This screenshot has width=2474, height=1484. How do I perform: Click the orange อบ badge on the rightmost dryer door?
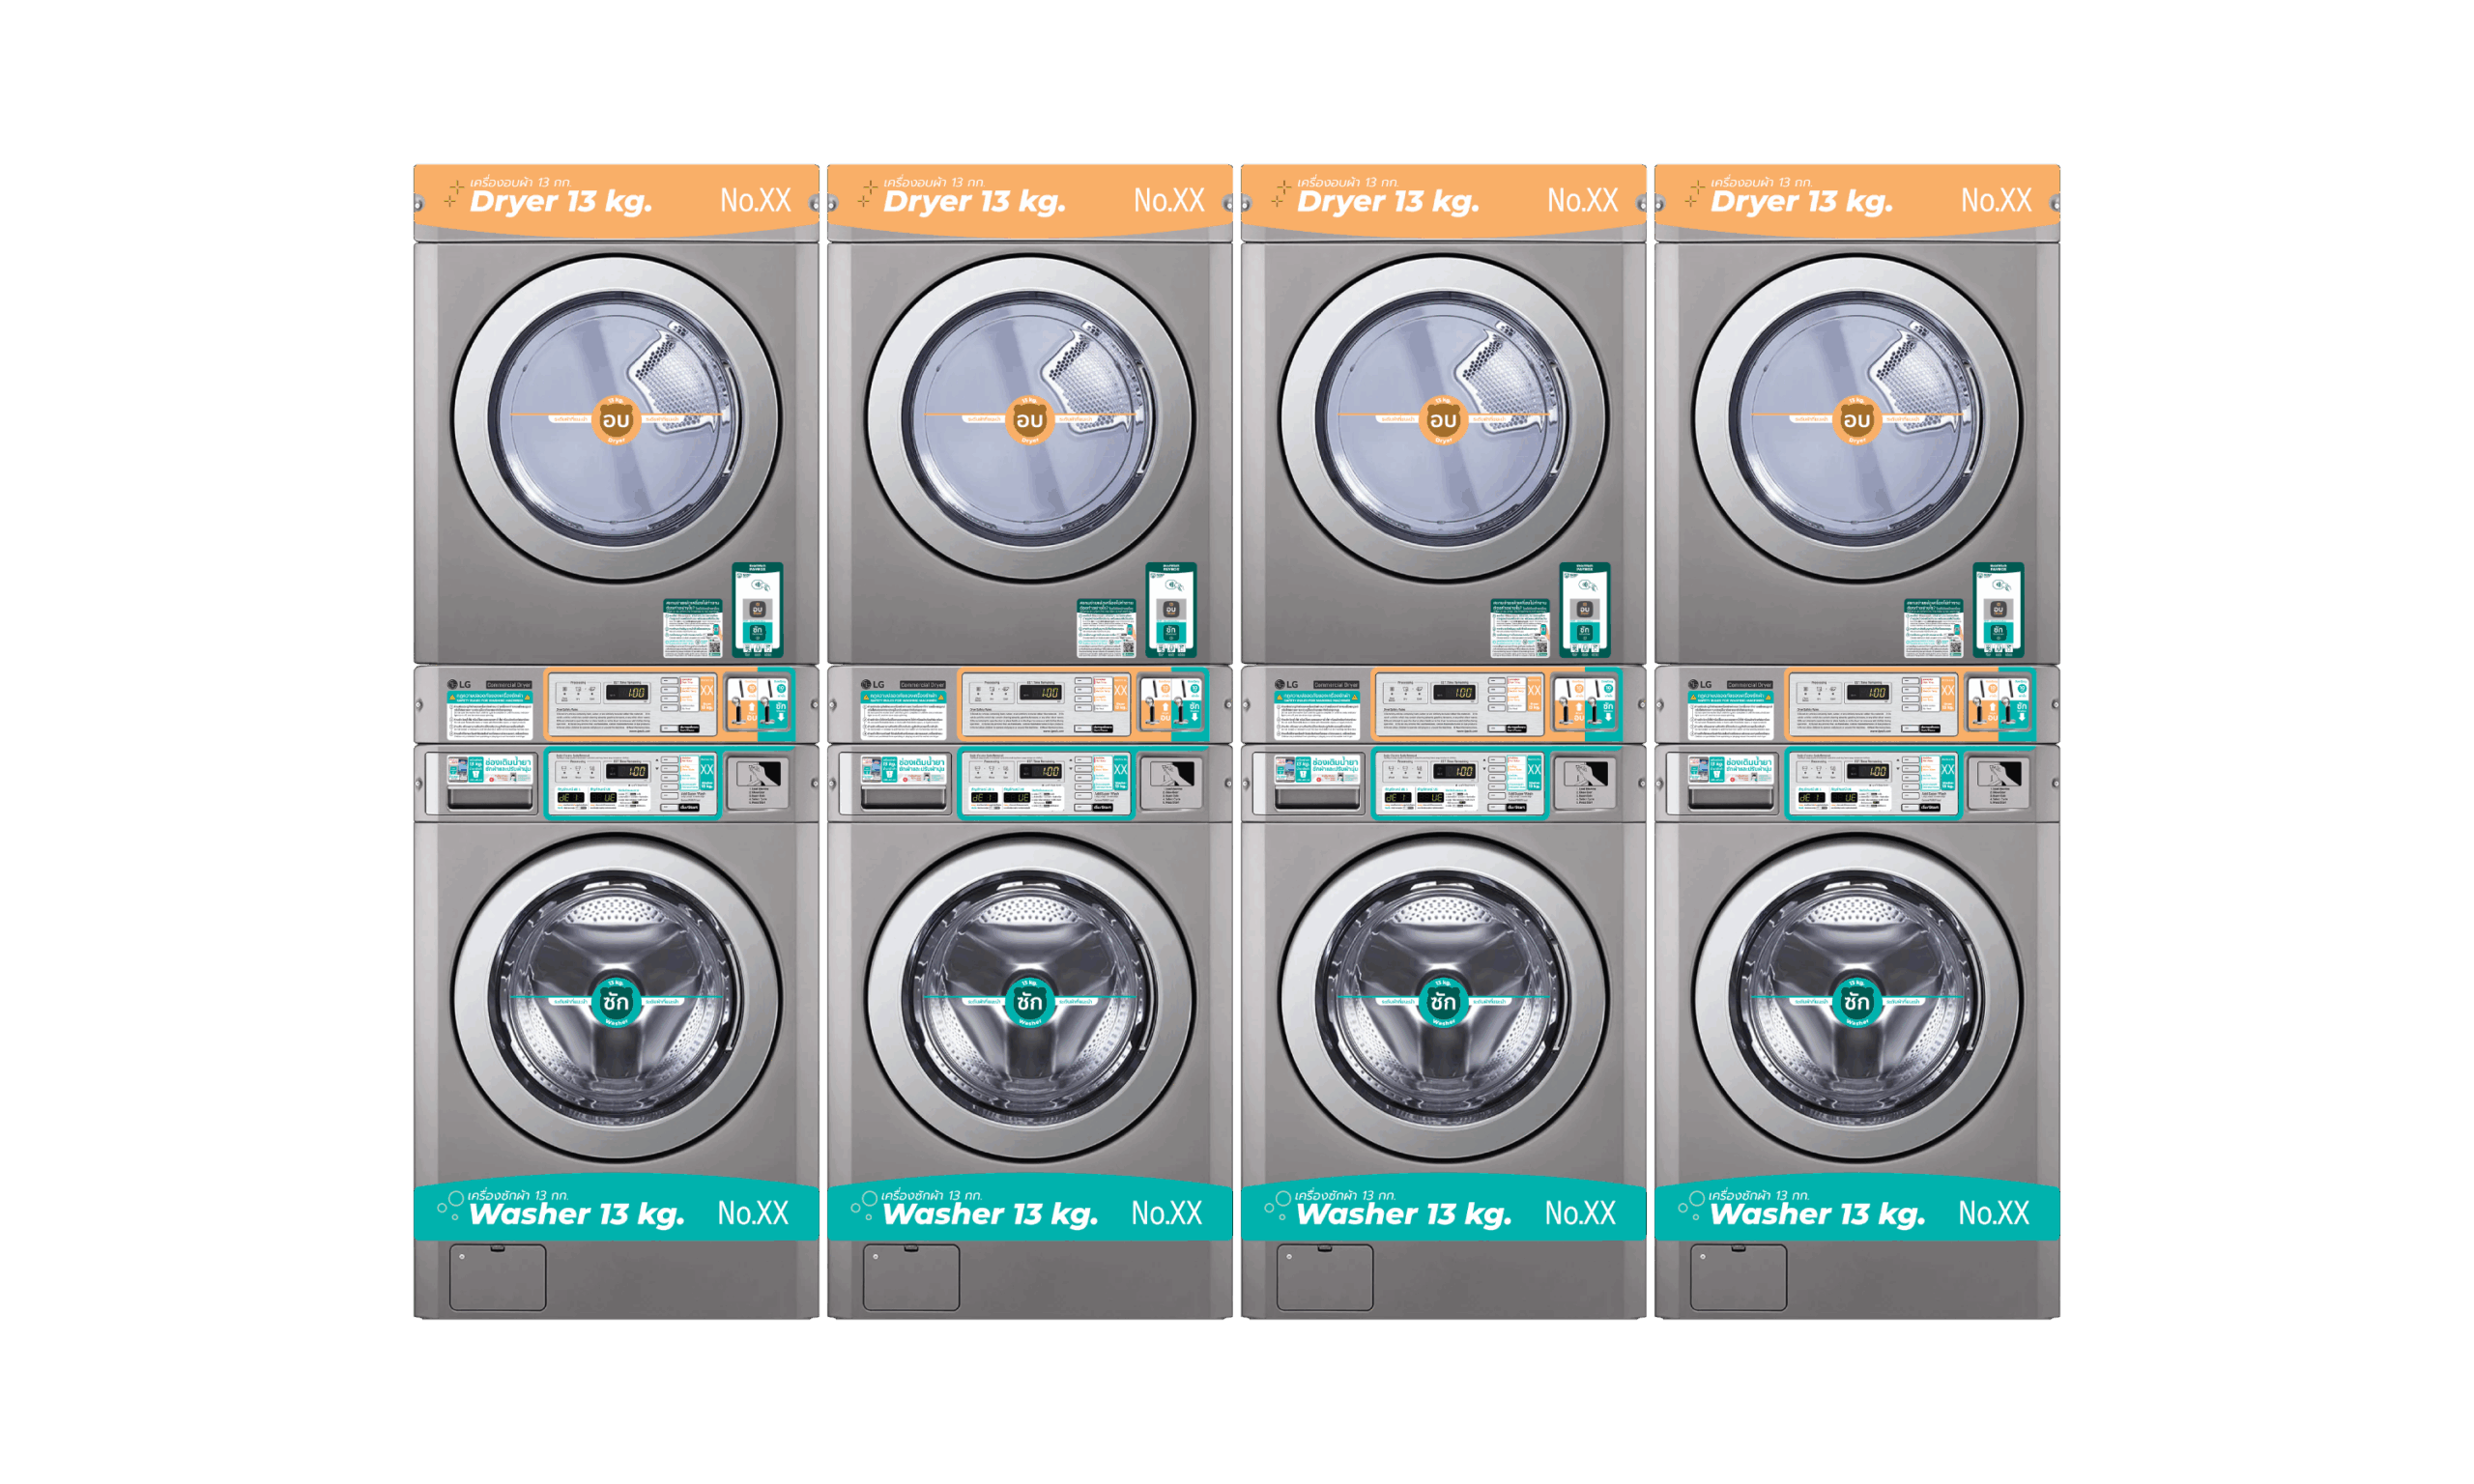(x=1856, y=420)
